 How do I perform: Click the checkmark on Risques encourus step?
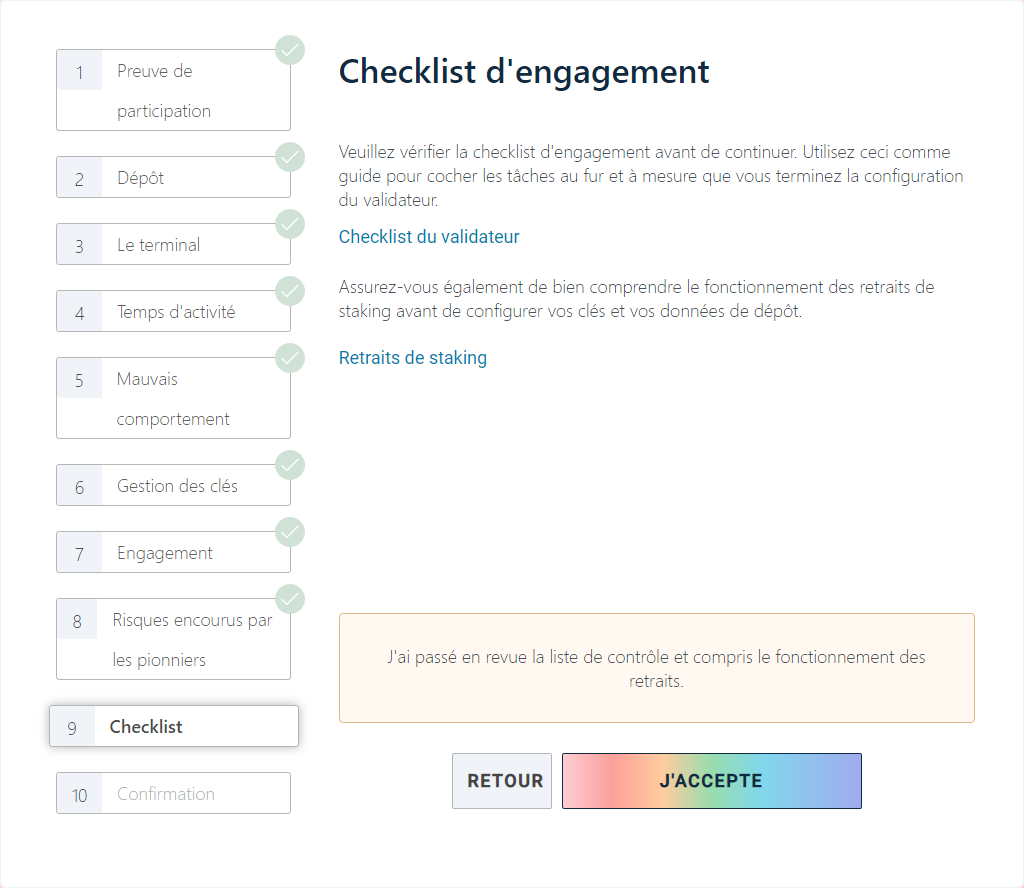click(x=290, y=599)
